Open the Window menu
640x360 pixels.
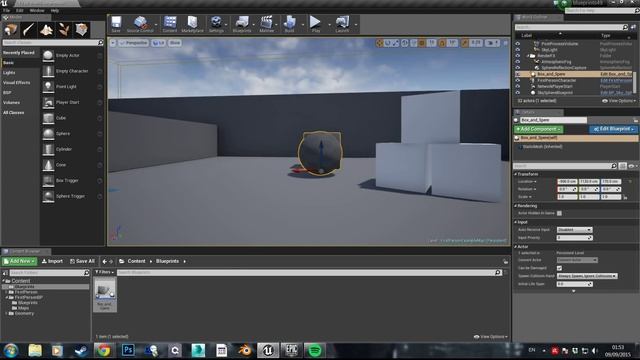pos(37,10)
